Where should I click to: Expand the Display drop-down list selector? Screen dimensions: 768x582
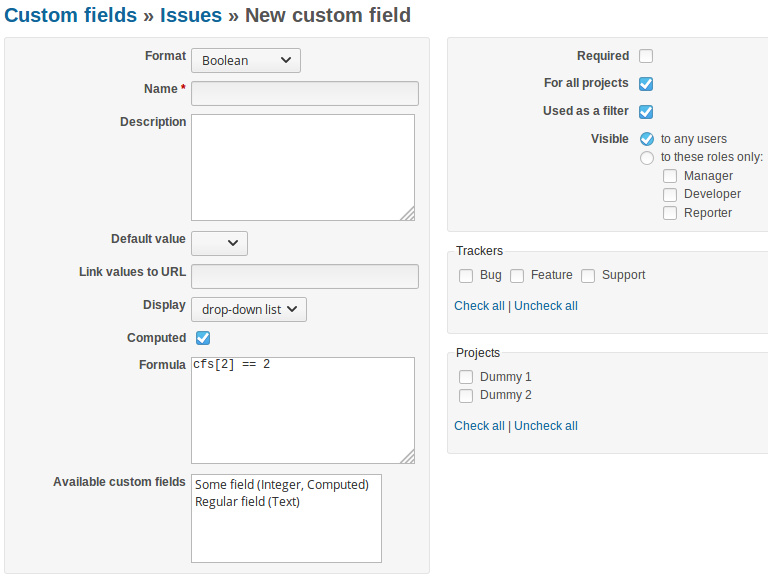[x=248, y=309]
